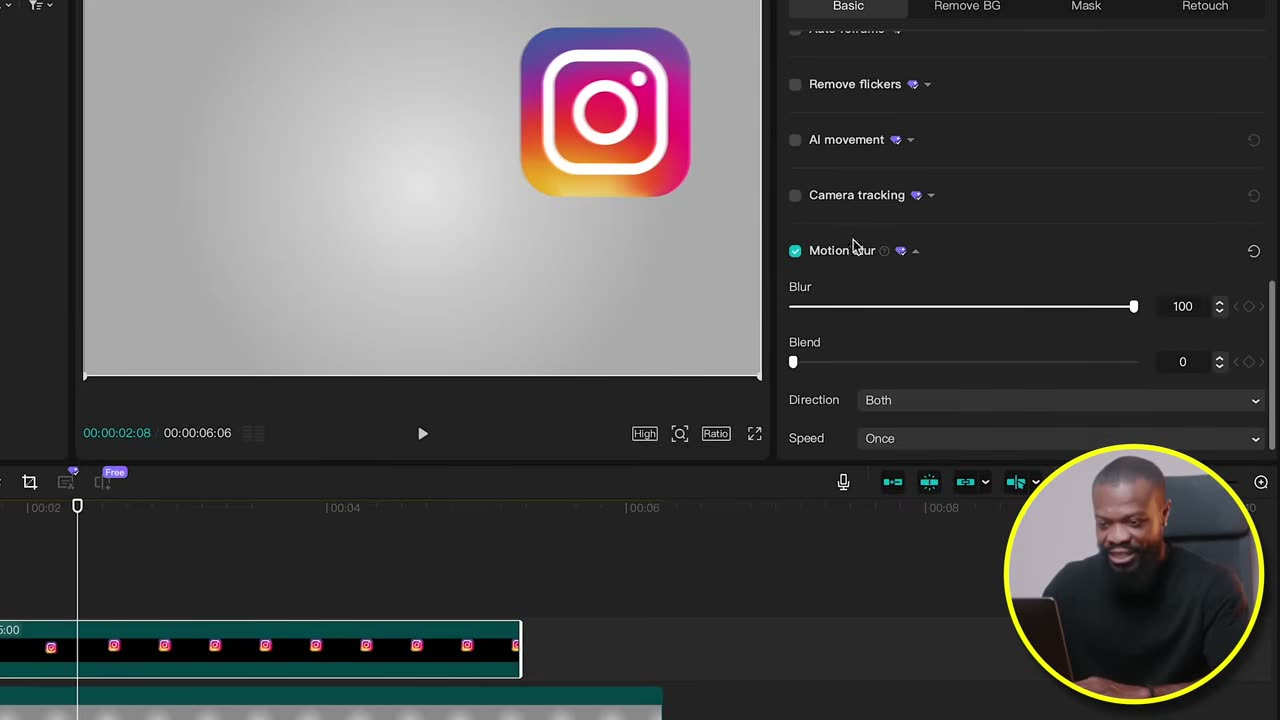Click the properties panel vertical scrollbar

pyautogui.click(x=1273, y=365)
